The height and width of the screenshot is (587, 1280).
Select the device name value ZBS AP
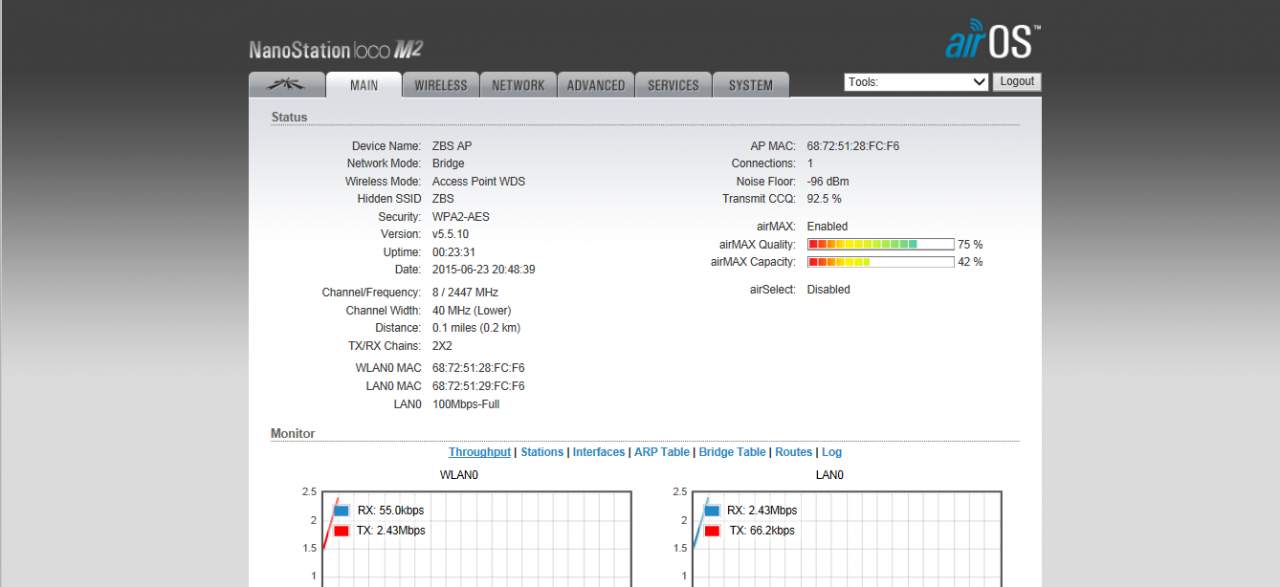(452, 146)
